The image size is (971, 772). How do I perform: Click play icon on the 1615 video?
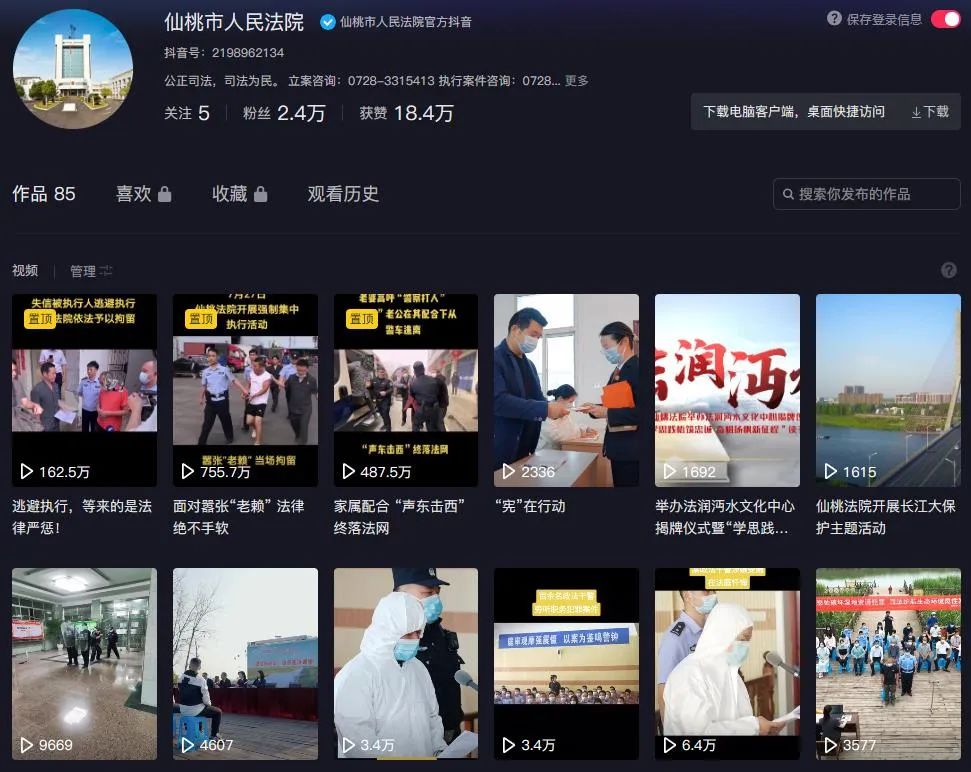(830, 472)
